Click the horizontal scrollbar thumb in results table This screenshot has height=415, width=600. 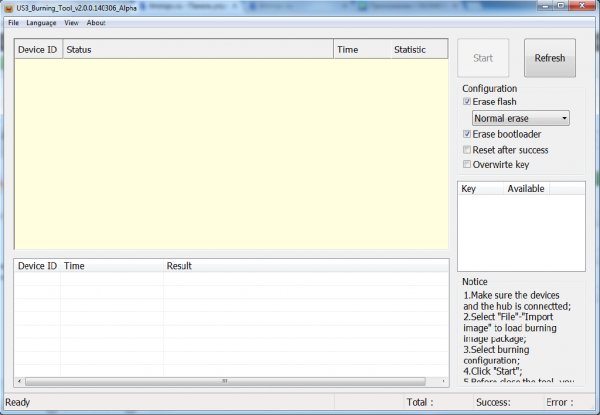coord(225,381)
